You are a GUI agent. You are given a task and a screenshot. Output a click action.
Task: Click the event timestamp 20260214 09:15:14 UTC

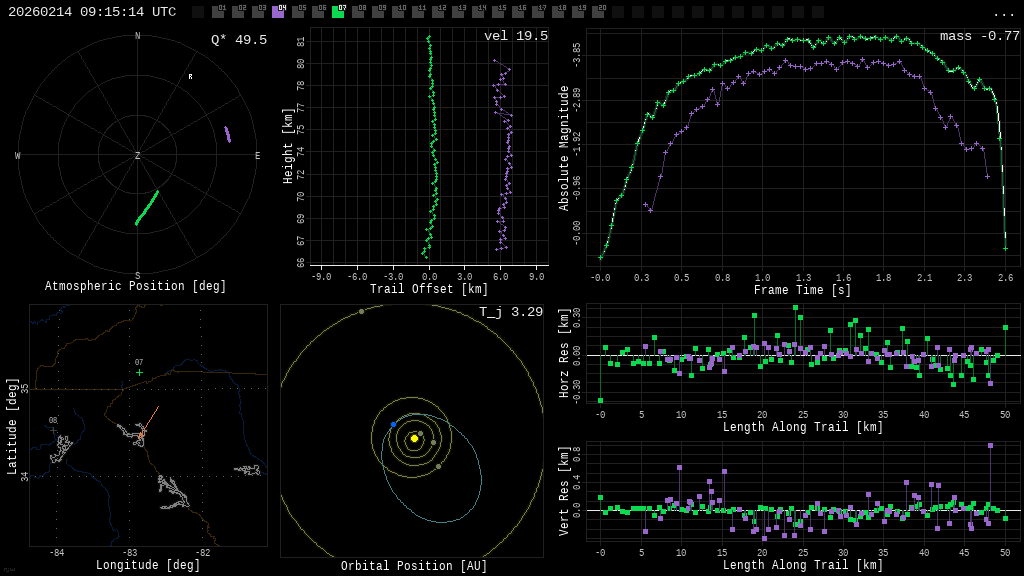click(x=92, y=12)
